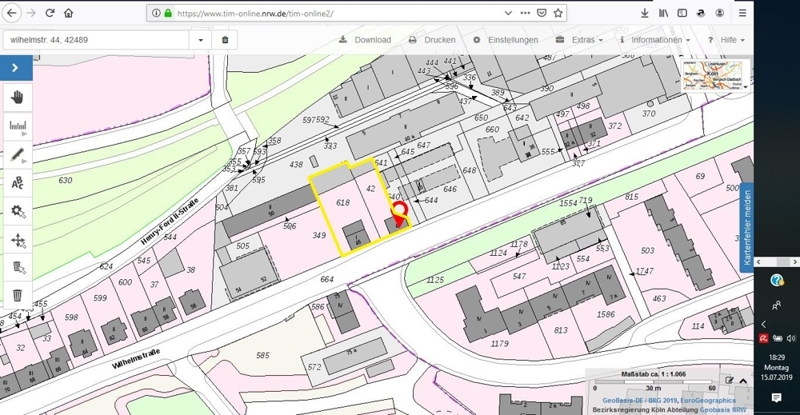Expand the Informationen dropdown menu
Screen dimensions: 800x415
(x=655, y=40)
